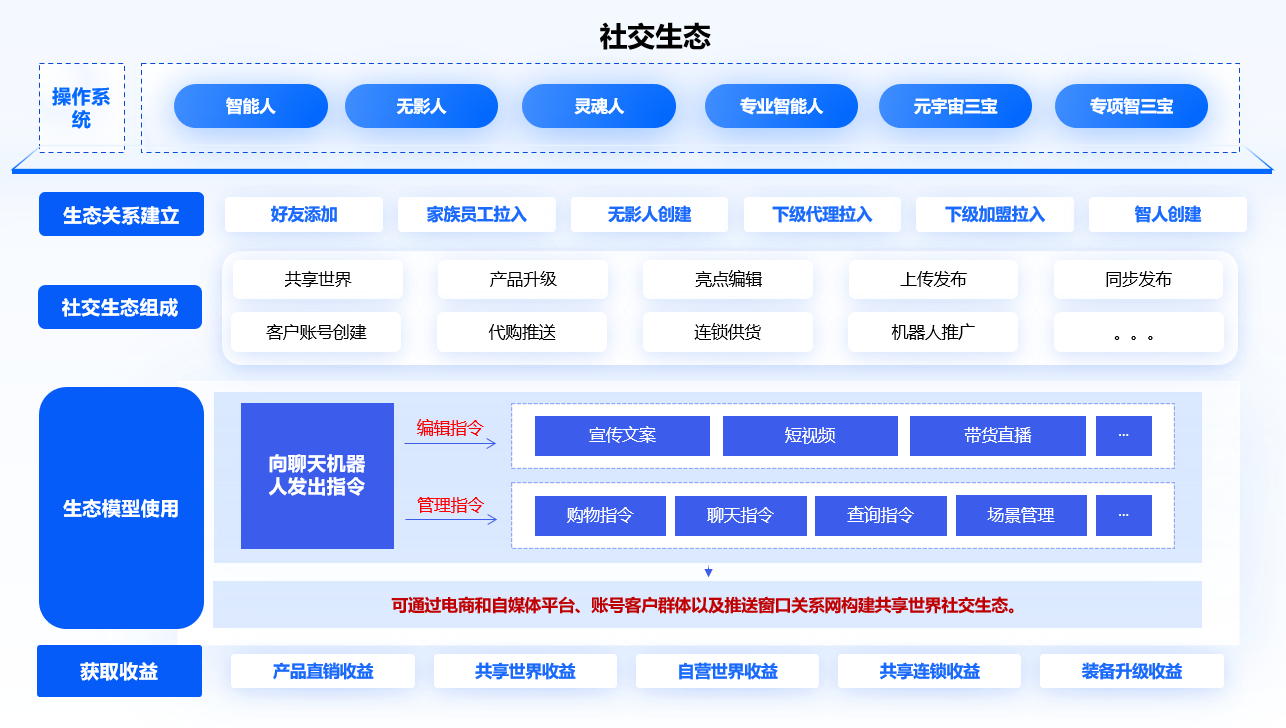Click the red 编辑指令 arrow label
The height and width of the screenshot is (728, 1286).
pyautogui.click(x=450, y=429)
